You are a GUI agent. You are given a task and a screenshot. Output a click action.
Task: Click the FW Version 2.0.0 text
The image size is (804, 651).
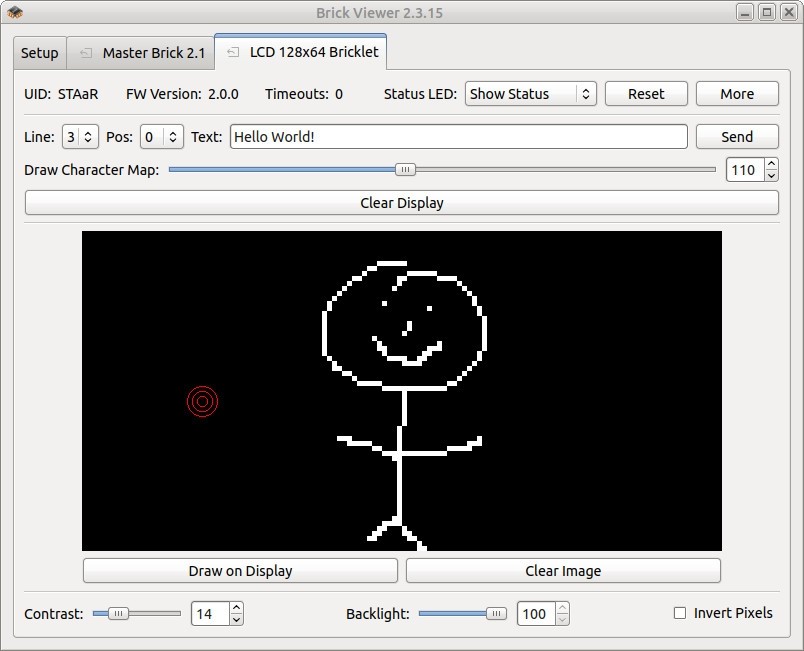[182, 94]
